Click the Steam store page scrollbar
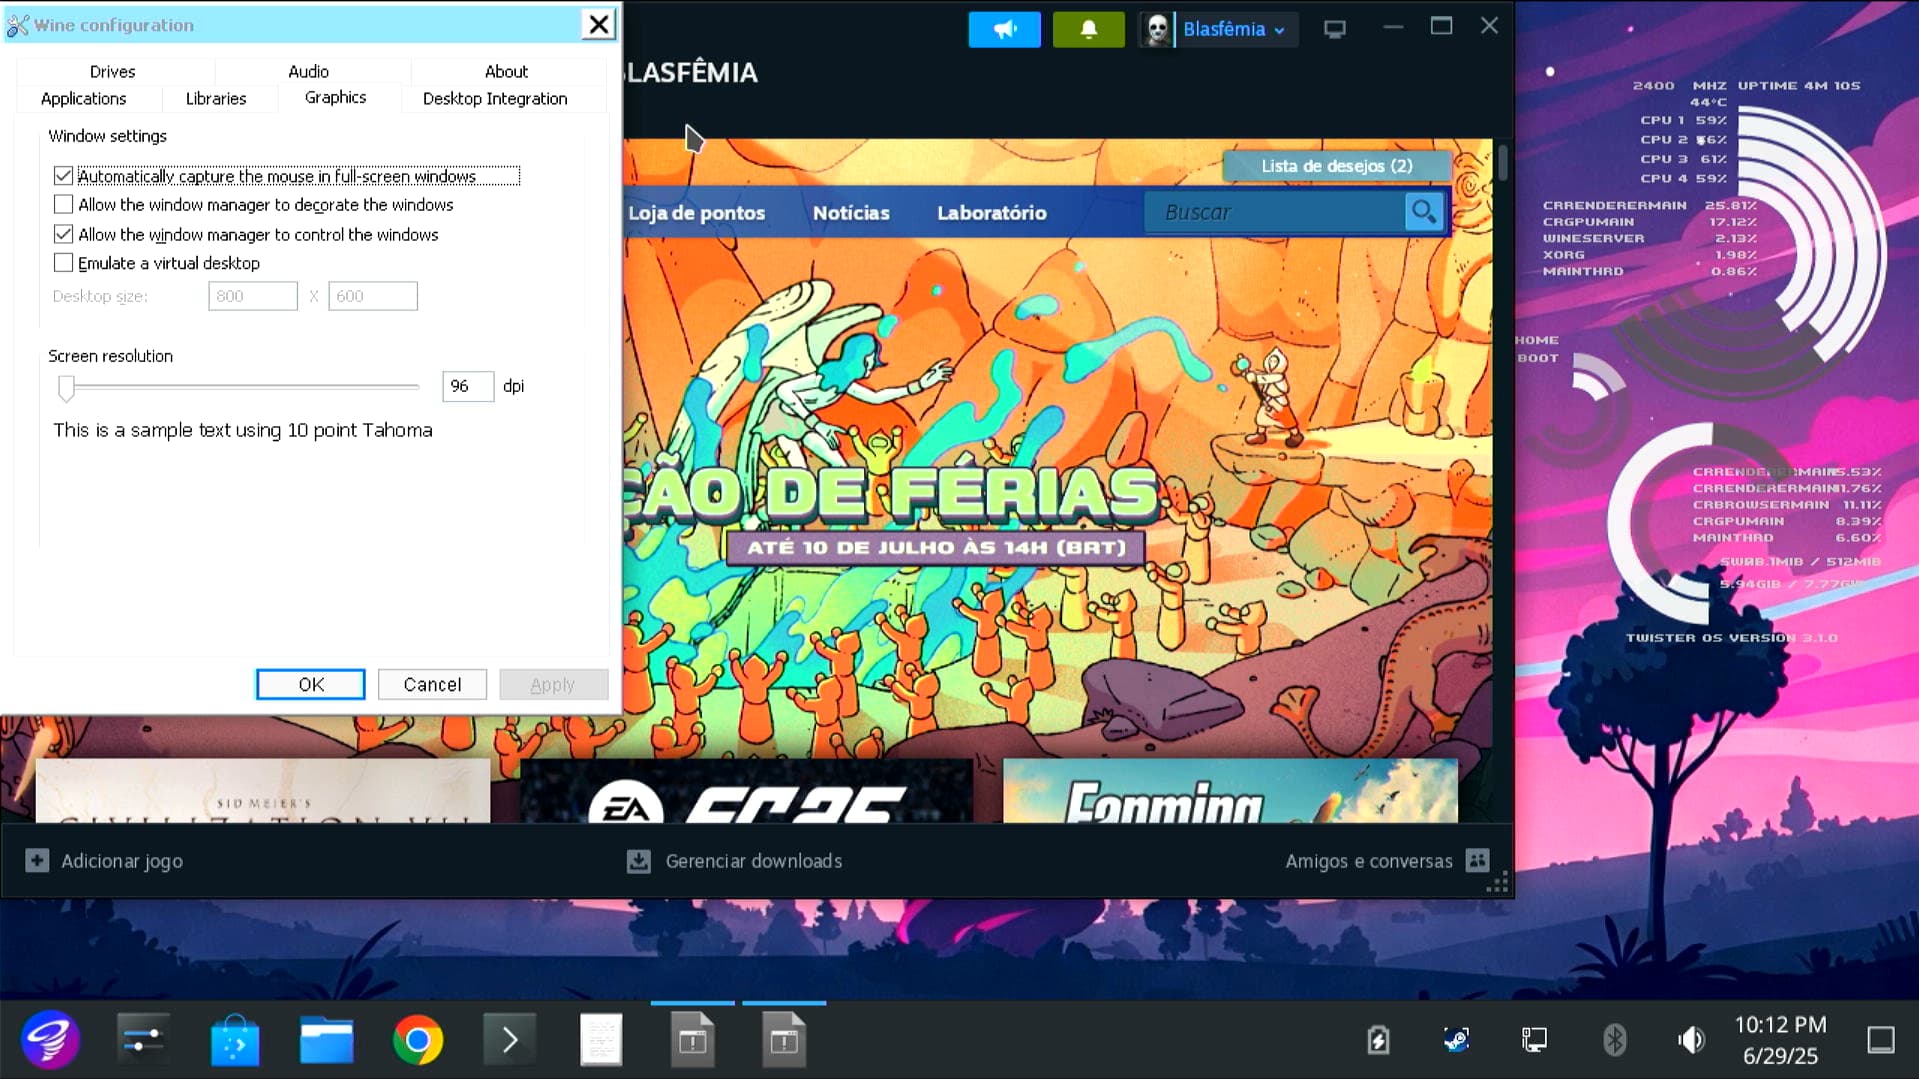 click(x=1502, y=163)
